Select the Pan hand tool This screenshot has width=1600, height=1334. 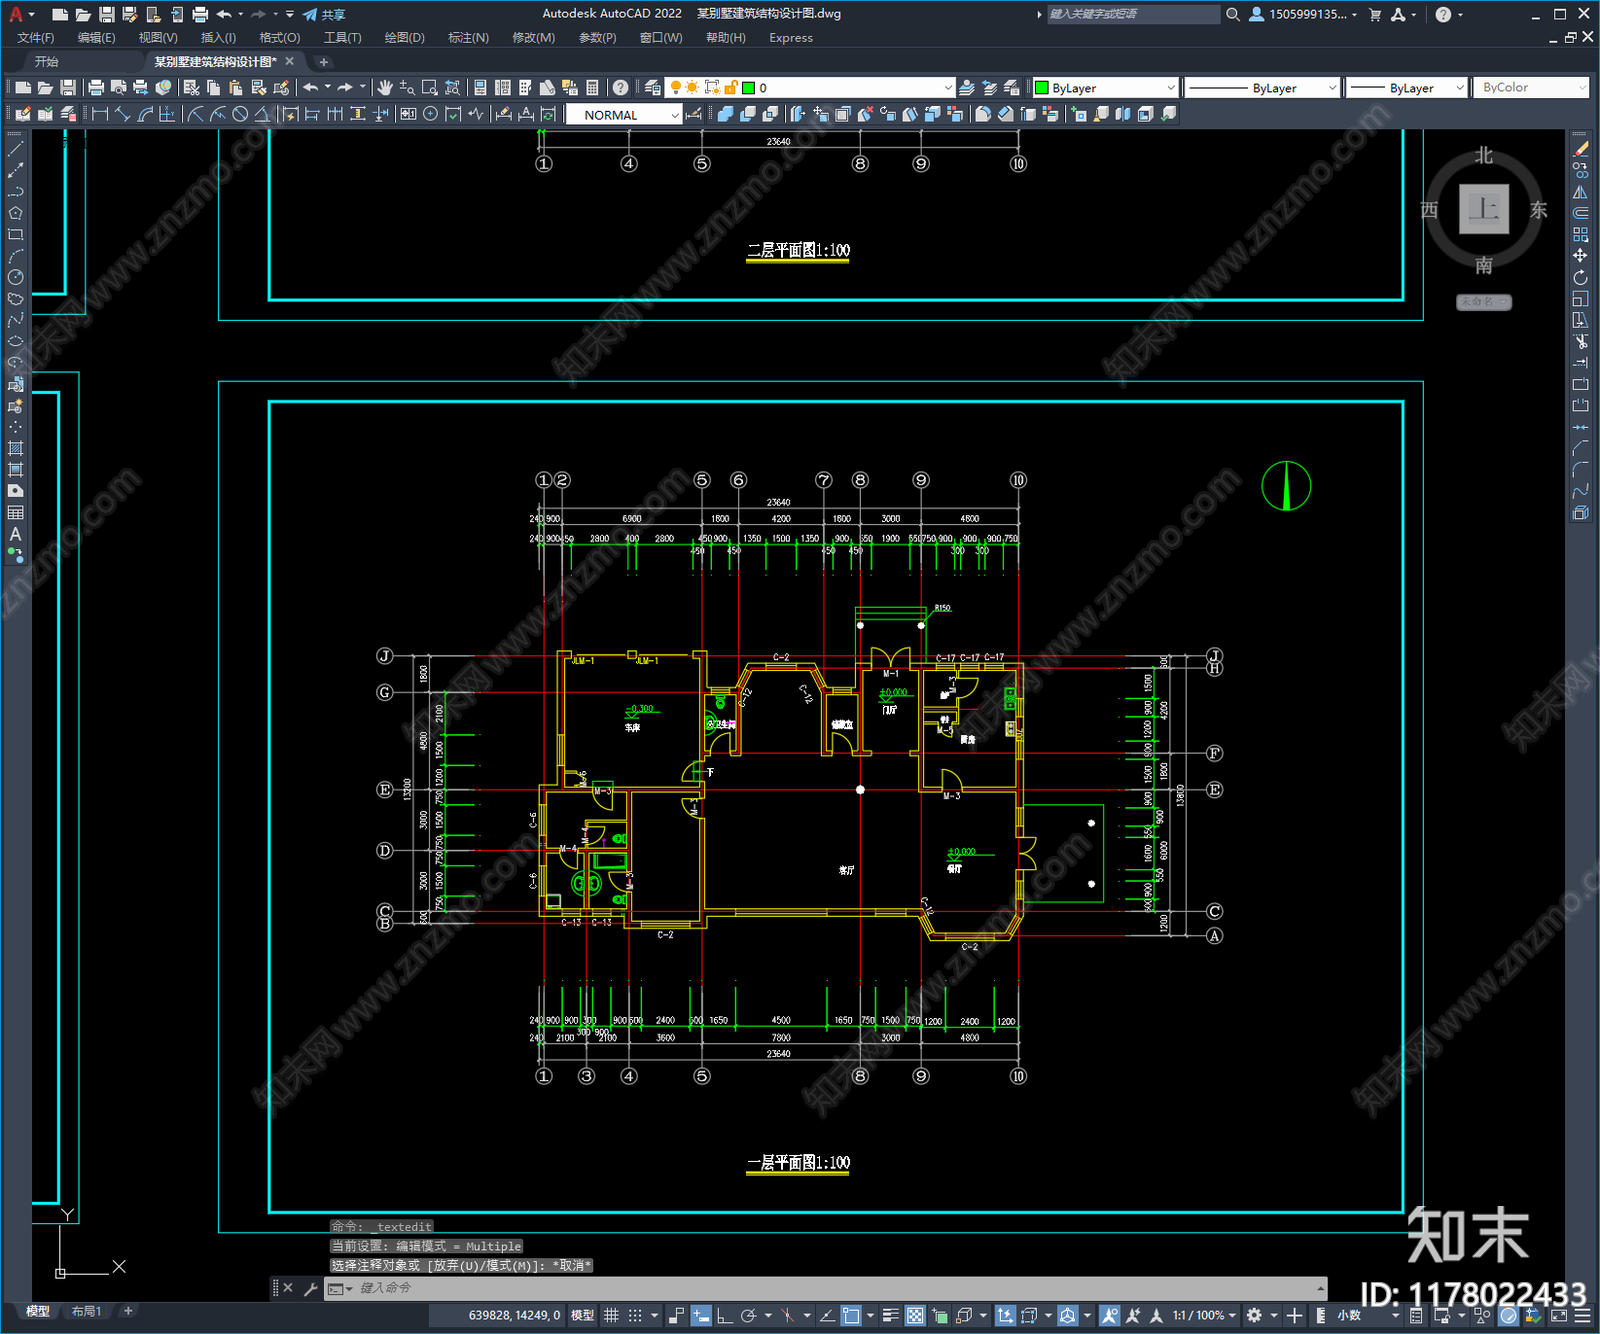pyautogui.click(x=385, y=88)
